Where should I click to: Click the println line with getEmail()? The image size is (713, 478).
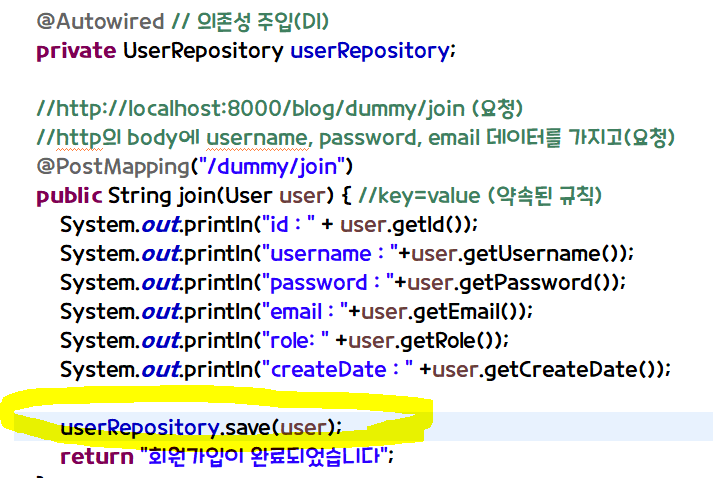(x=296, y=312)
